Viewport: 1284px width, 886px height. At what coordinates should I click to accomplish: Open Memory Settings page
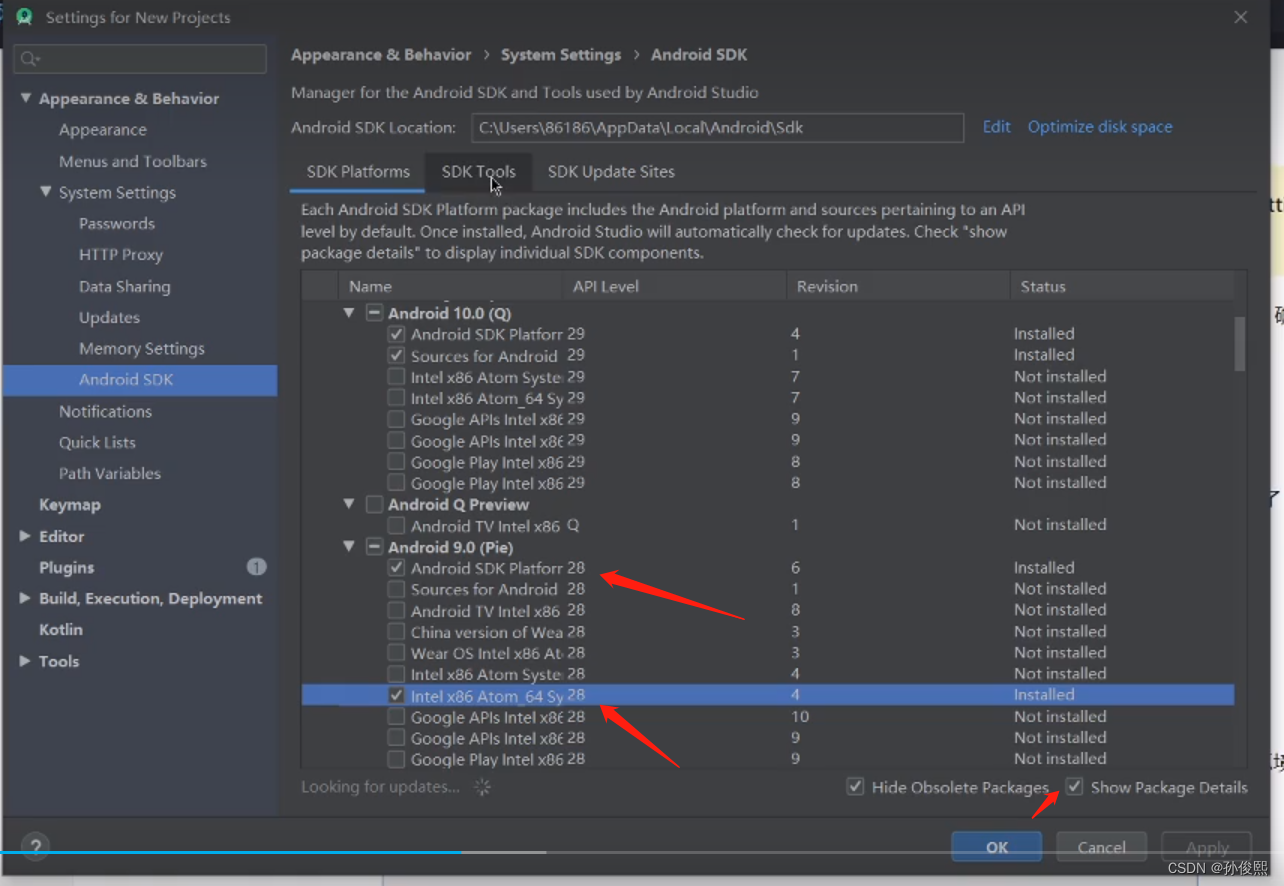click(142, 348)
